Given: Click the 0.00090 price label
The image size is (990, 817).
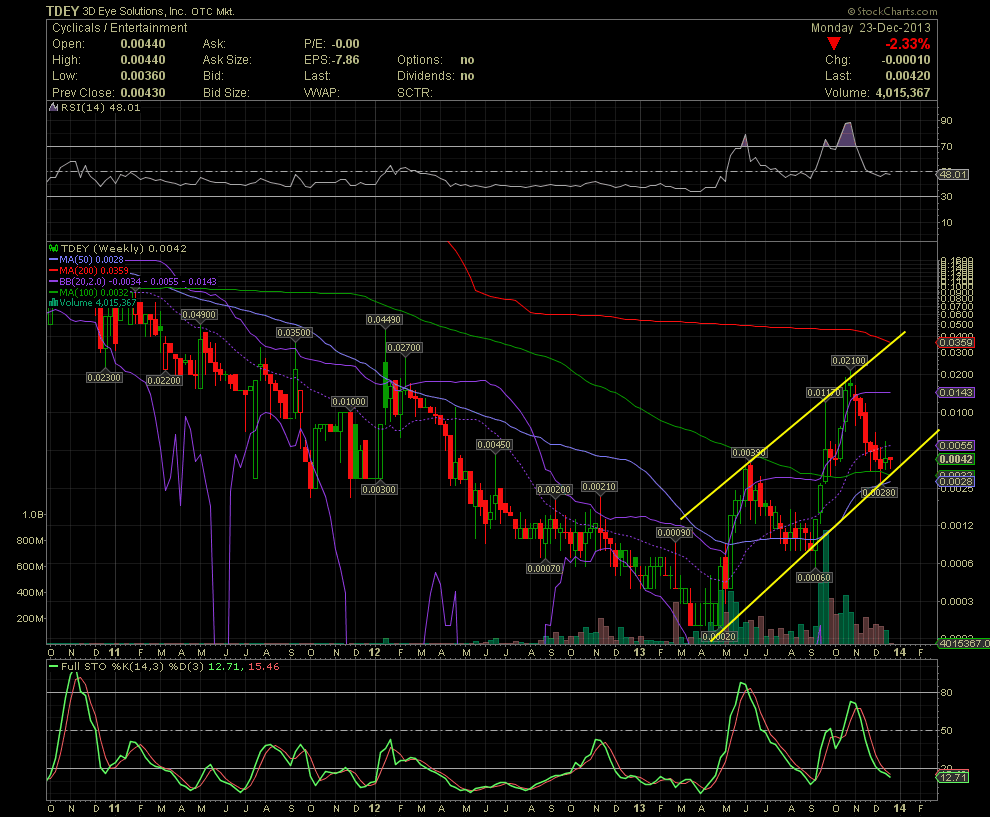Looking at the screenshot, I should [x=674, y=533].
